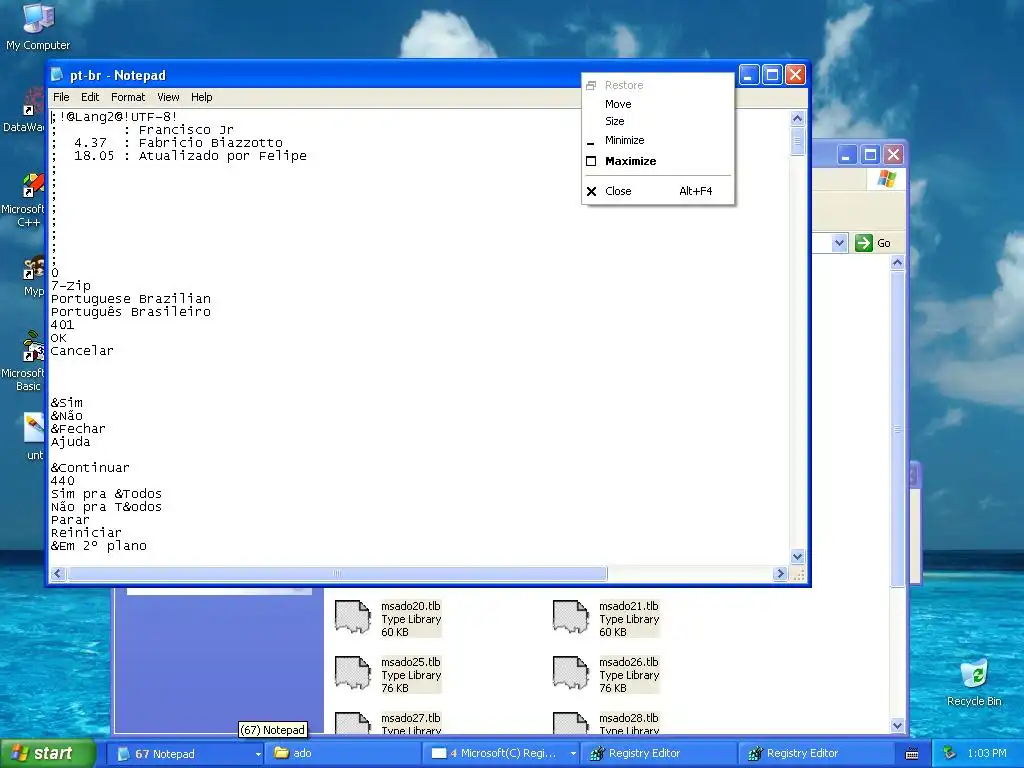Click Notepad horizontal scrollbar left arrow
Image resolution: width=1024 pixels, height=768 pixels.
pyautogui.click(x=57, y=573)
